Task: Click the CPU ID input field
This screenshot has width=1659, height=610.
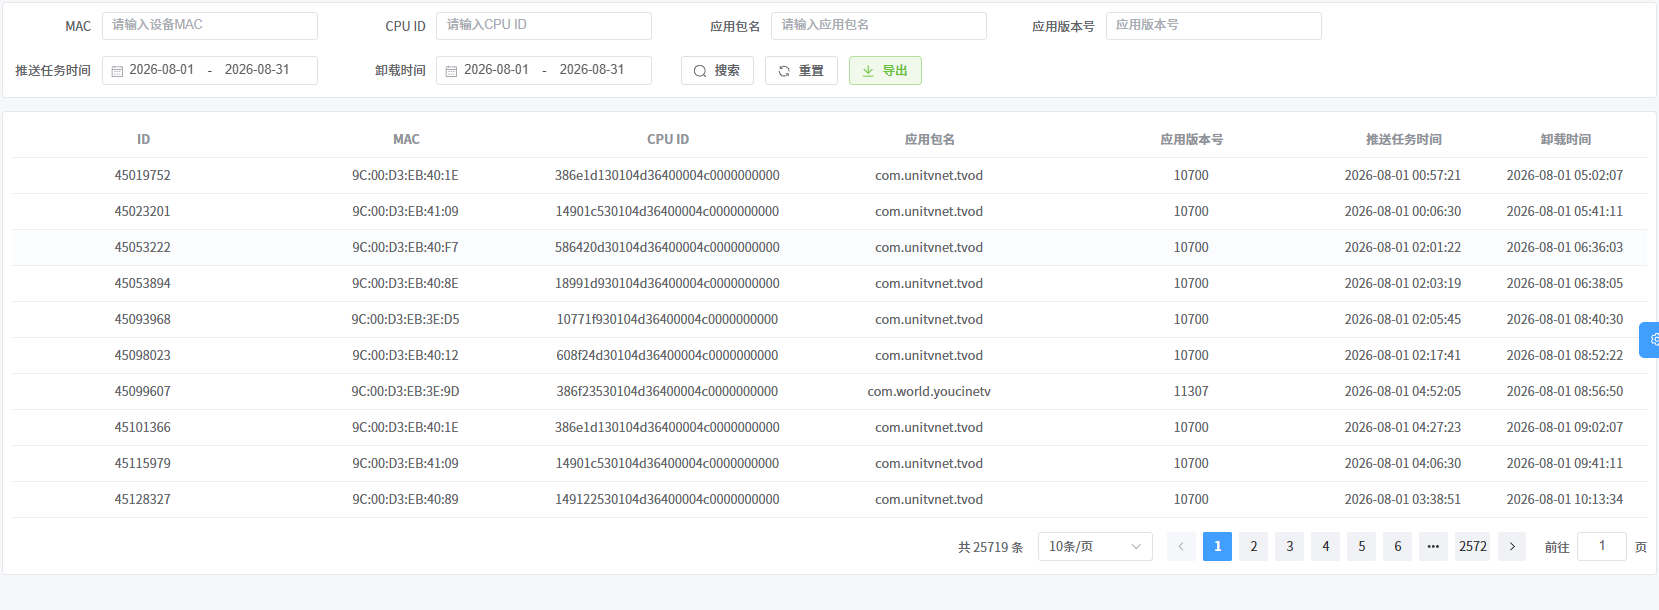Action: click(544, 26)
